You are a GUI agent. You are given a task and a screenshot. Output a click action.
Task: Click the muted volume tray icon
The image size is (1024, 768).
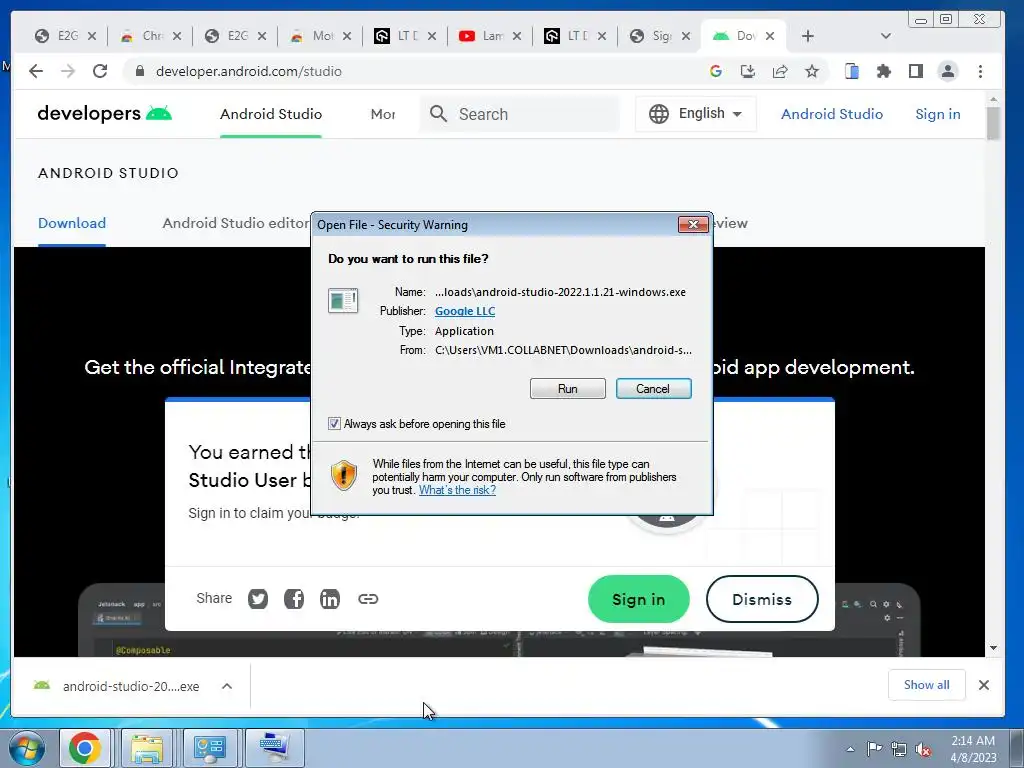[923, 749]
